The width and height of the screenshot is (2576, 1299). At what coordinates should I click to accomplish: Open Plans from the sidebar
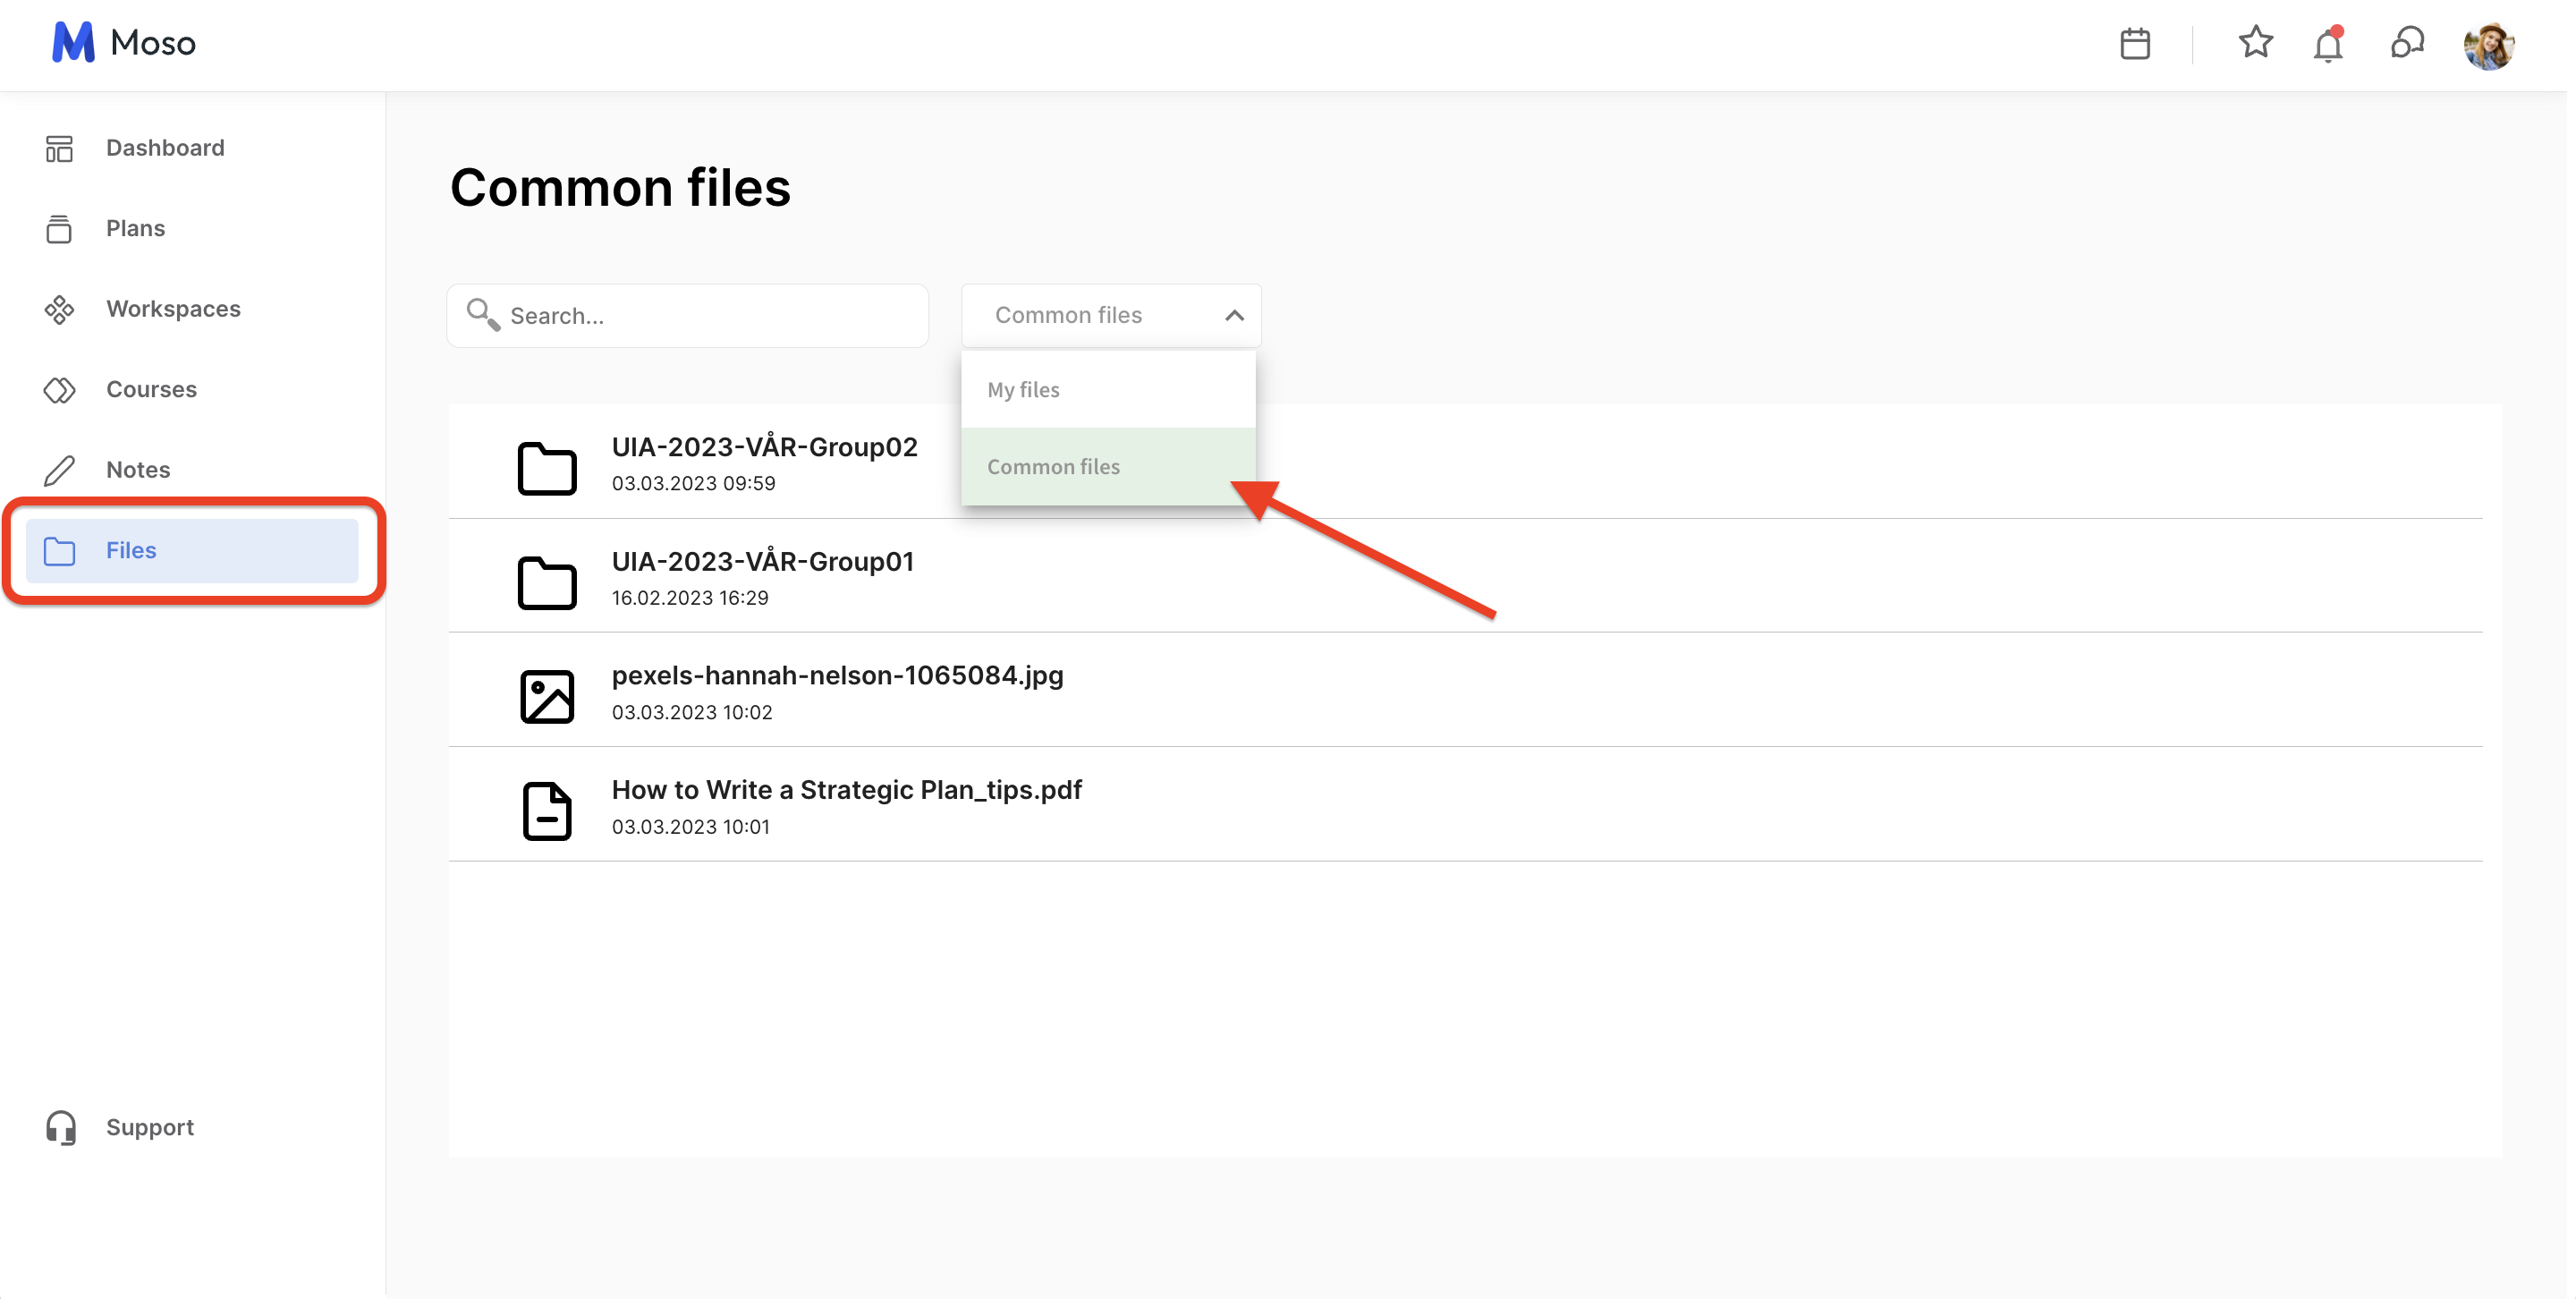[135, 228]
